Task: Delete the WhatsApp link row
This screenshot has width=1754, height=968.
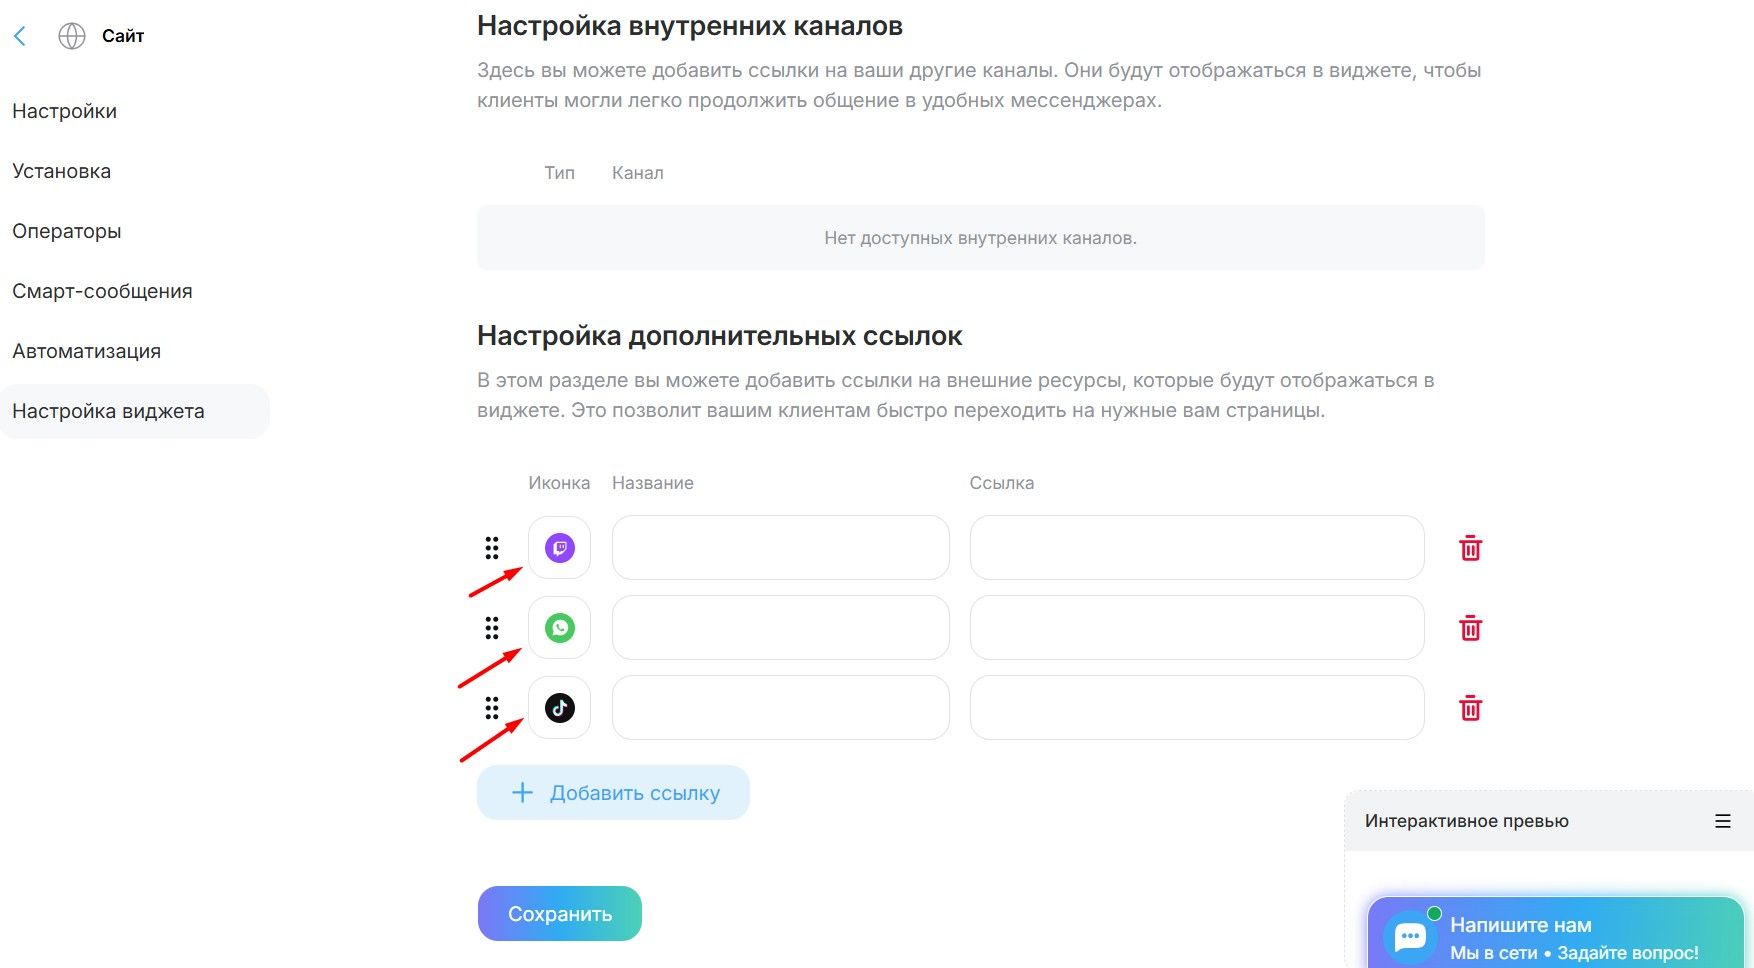Action: (1470, 628)
